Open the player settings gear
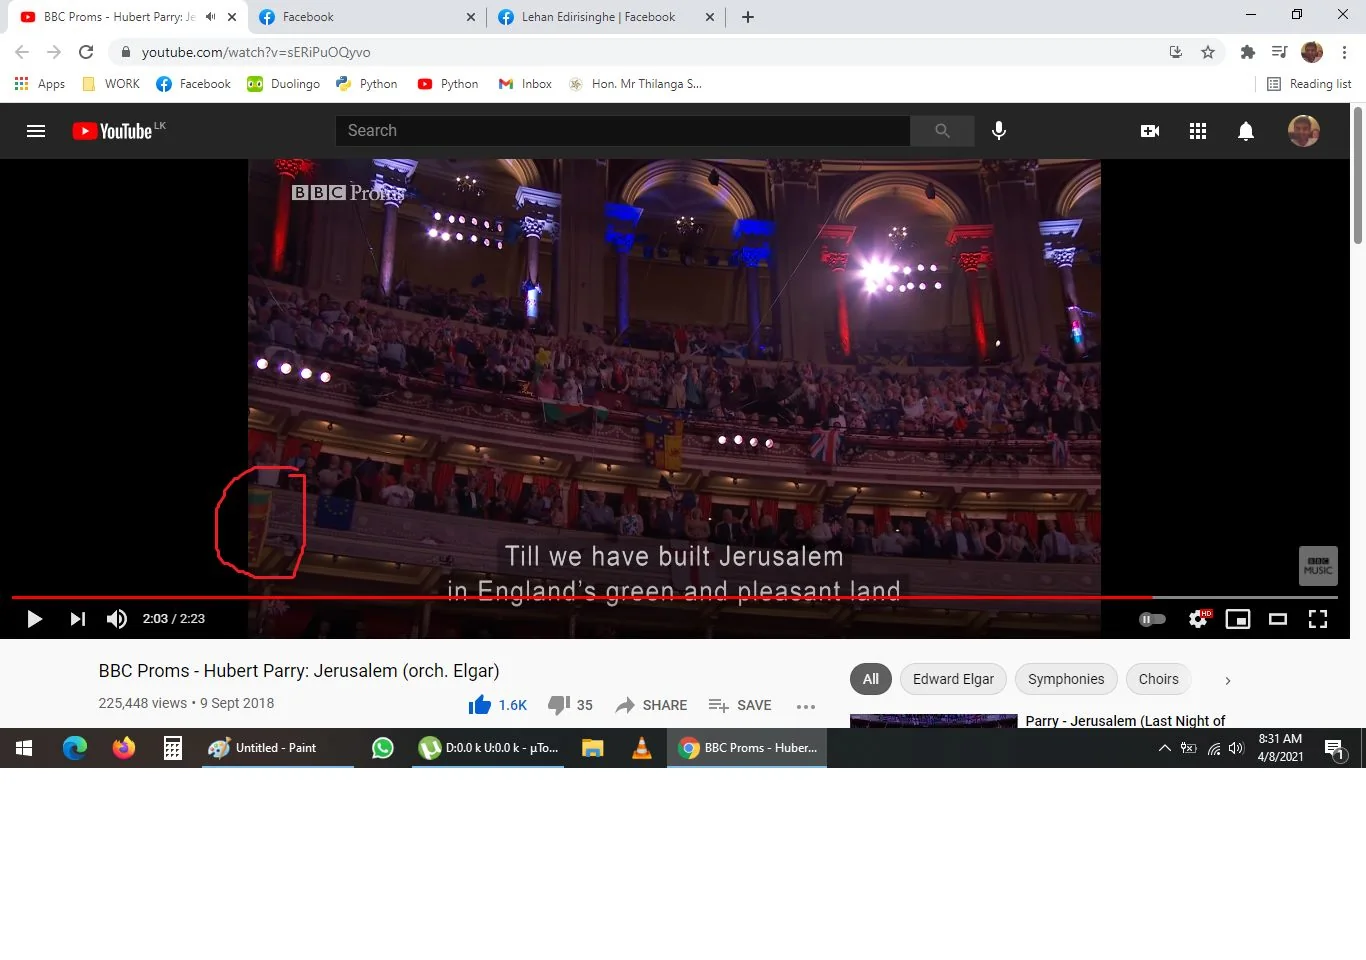 1198,619
